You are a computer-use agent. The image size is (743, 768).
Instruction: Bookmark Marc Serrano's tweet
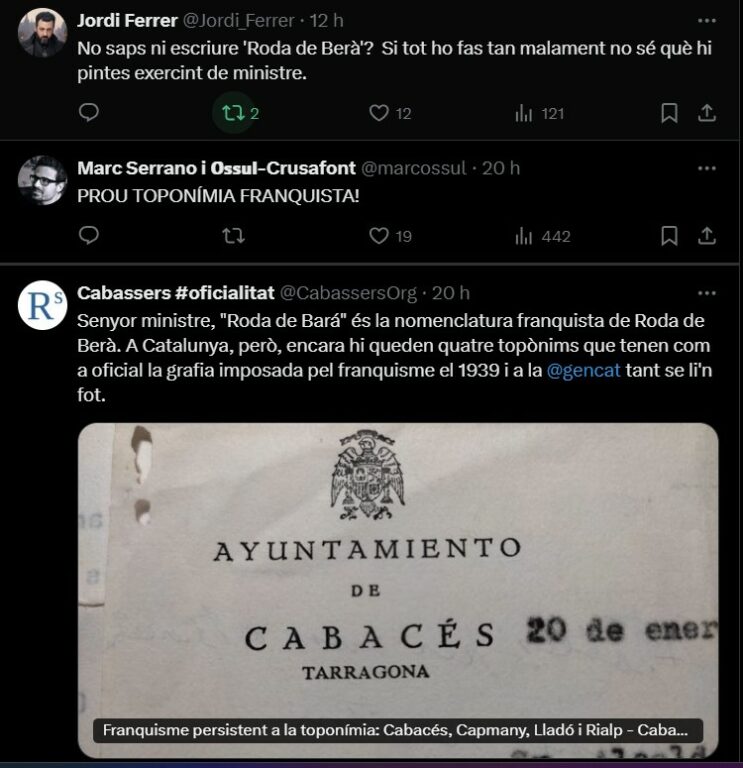pyautogui.click(x=669, y=236)
